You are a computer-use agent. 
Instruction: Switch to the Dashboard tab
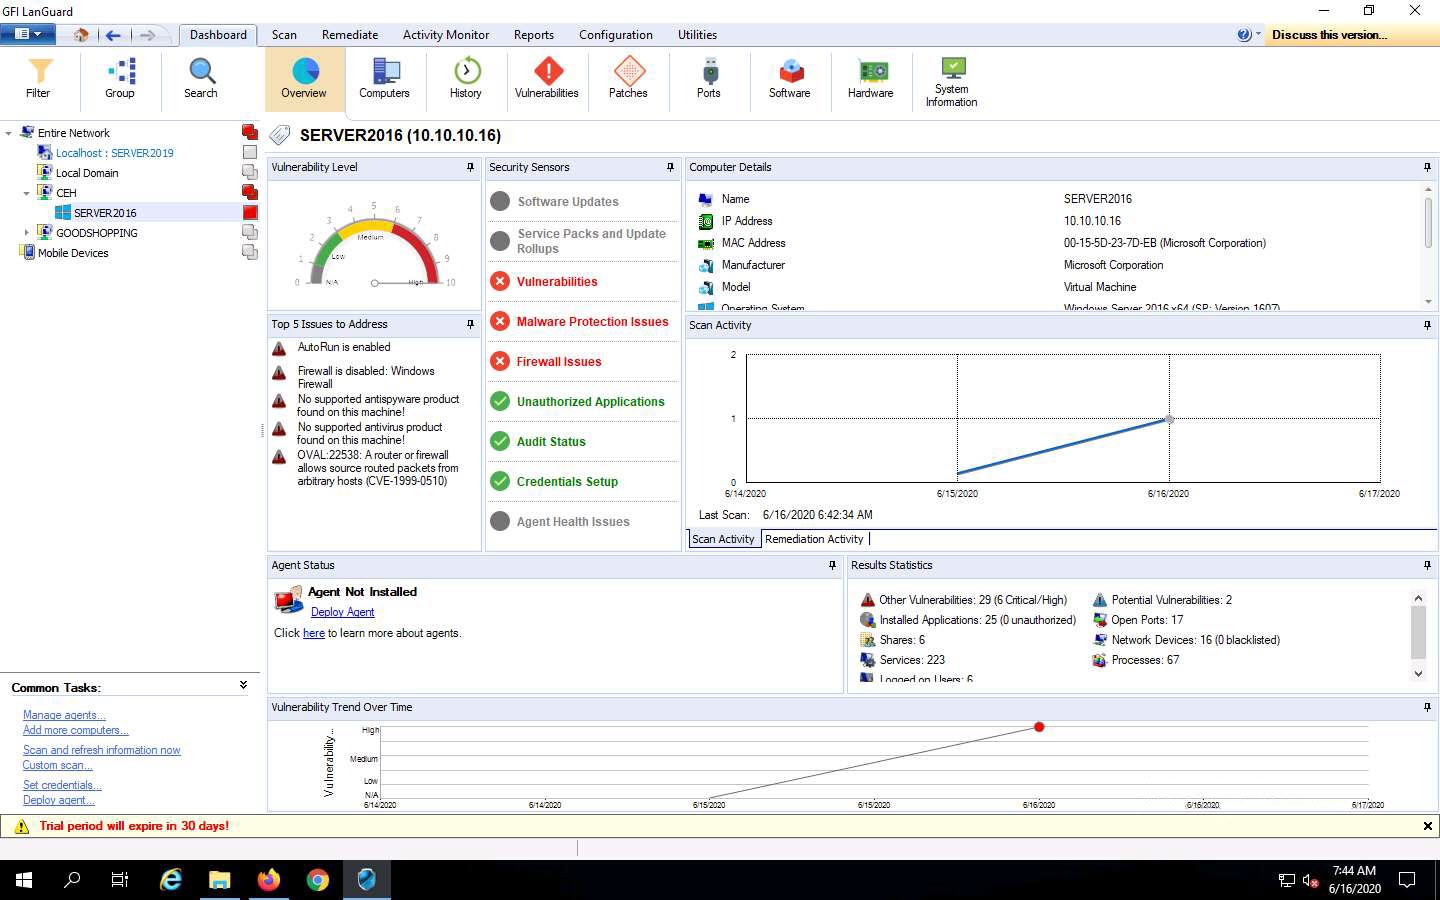point(218,34)
